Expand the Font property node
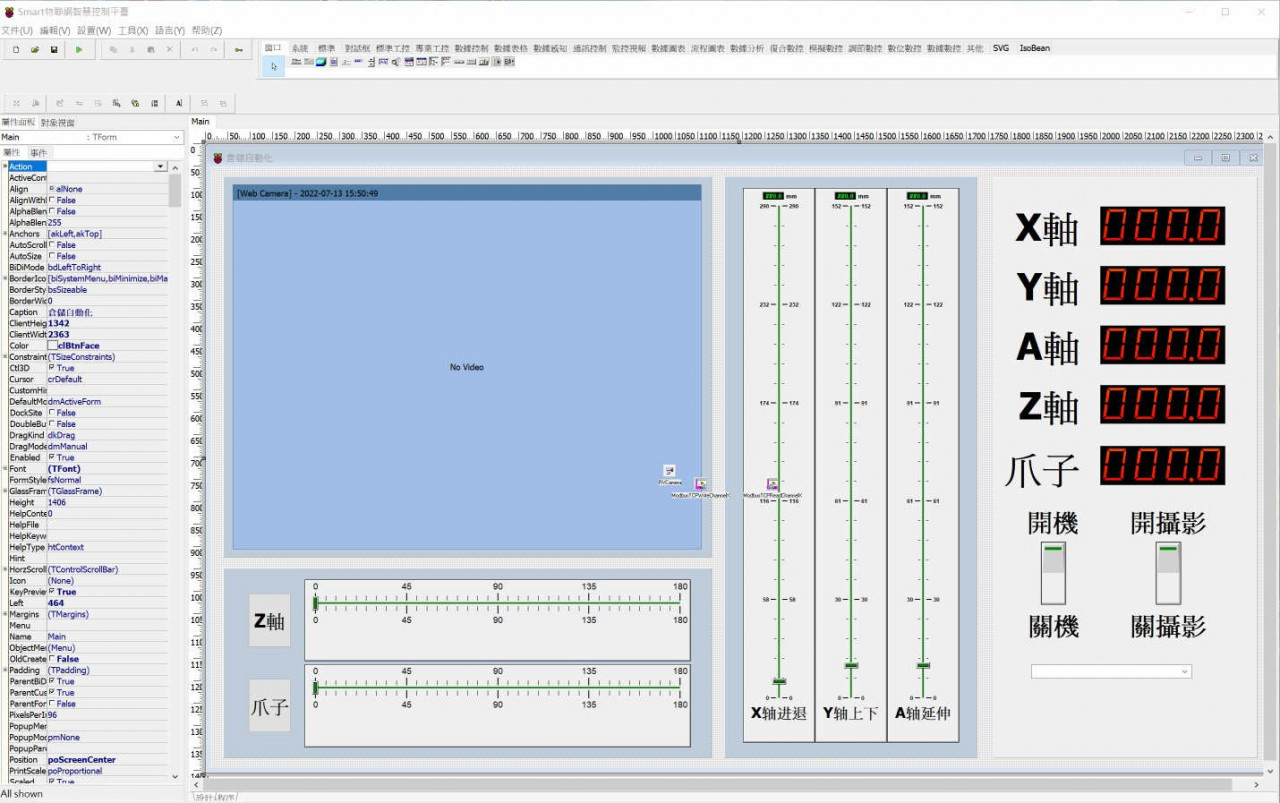 coord(5,468)
